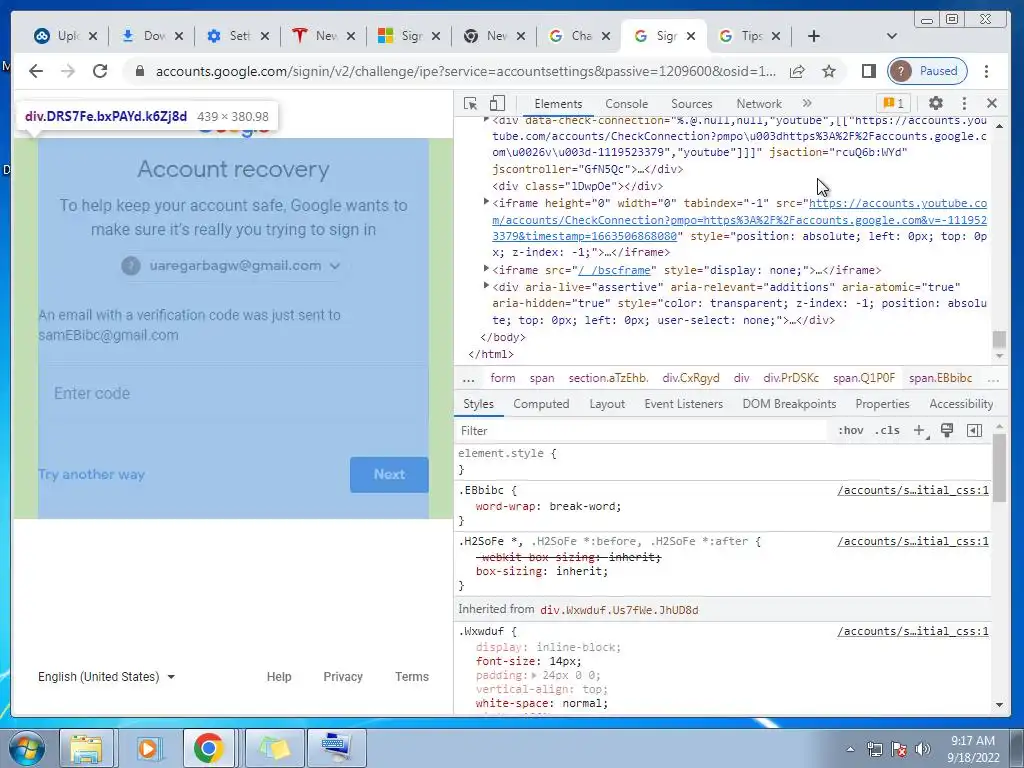The image size is (1024, 768).
Task: Expand the aria-live assertive div node
Action: [x=486, y=286]
